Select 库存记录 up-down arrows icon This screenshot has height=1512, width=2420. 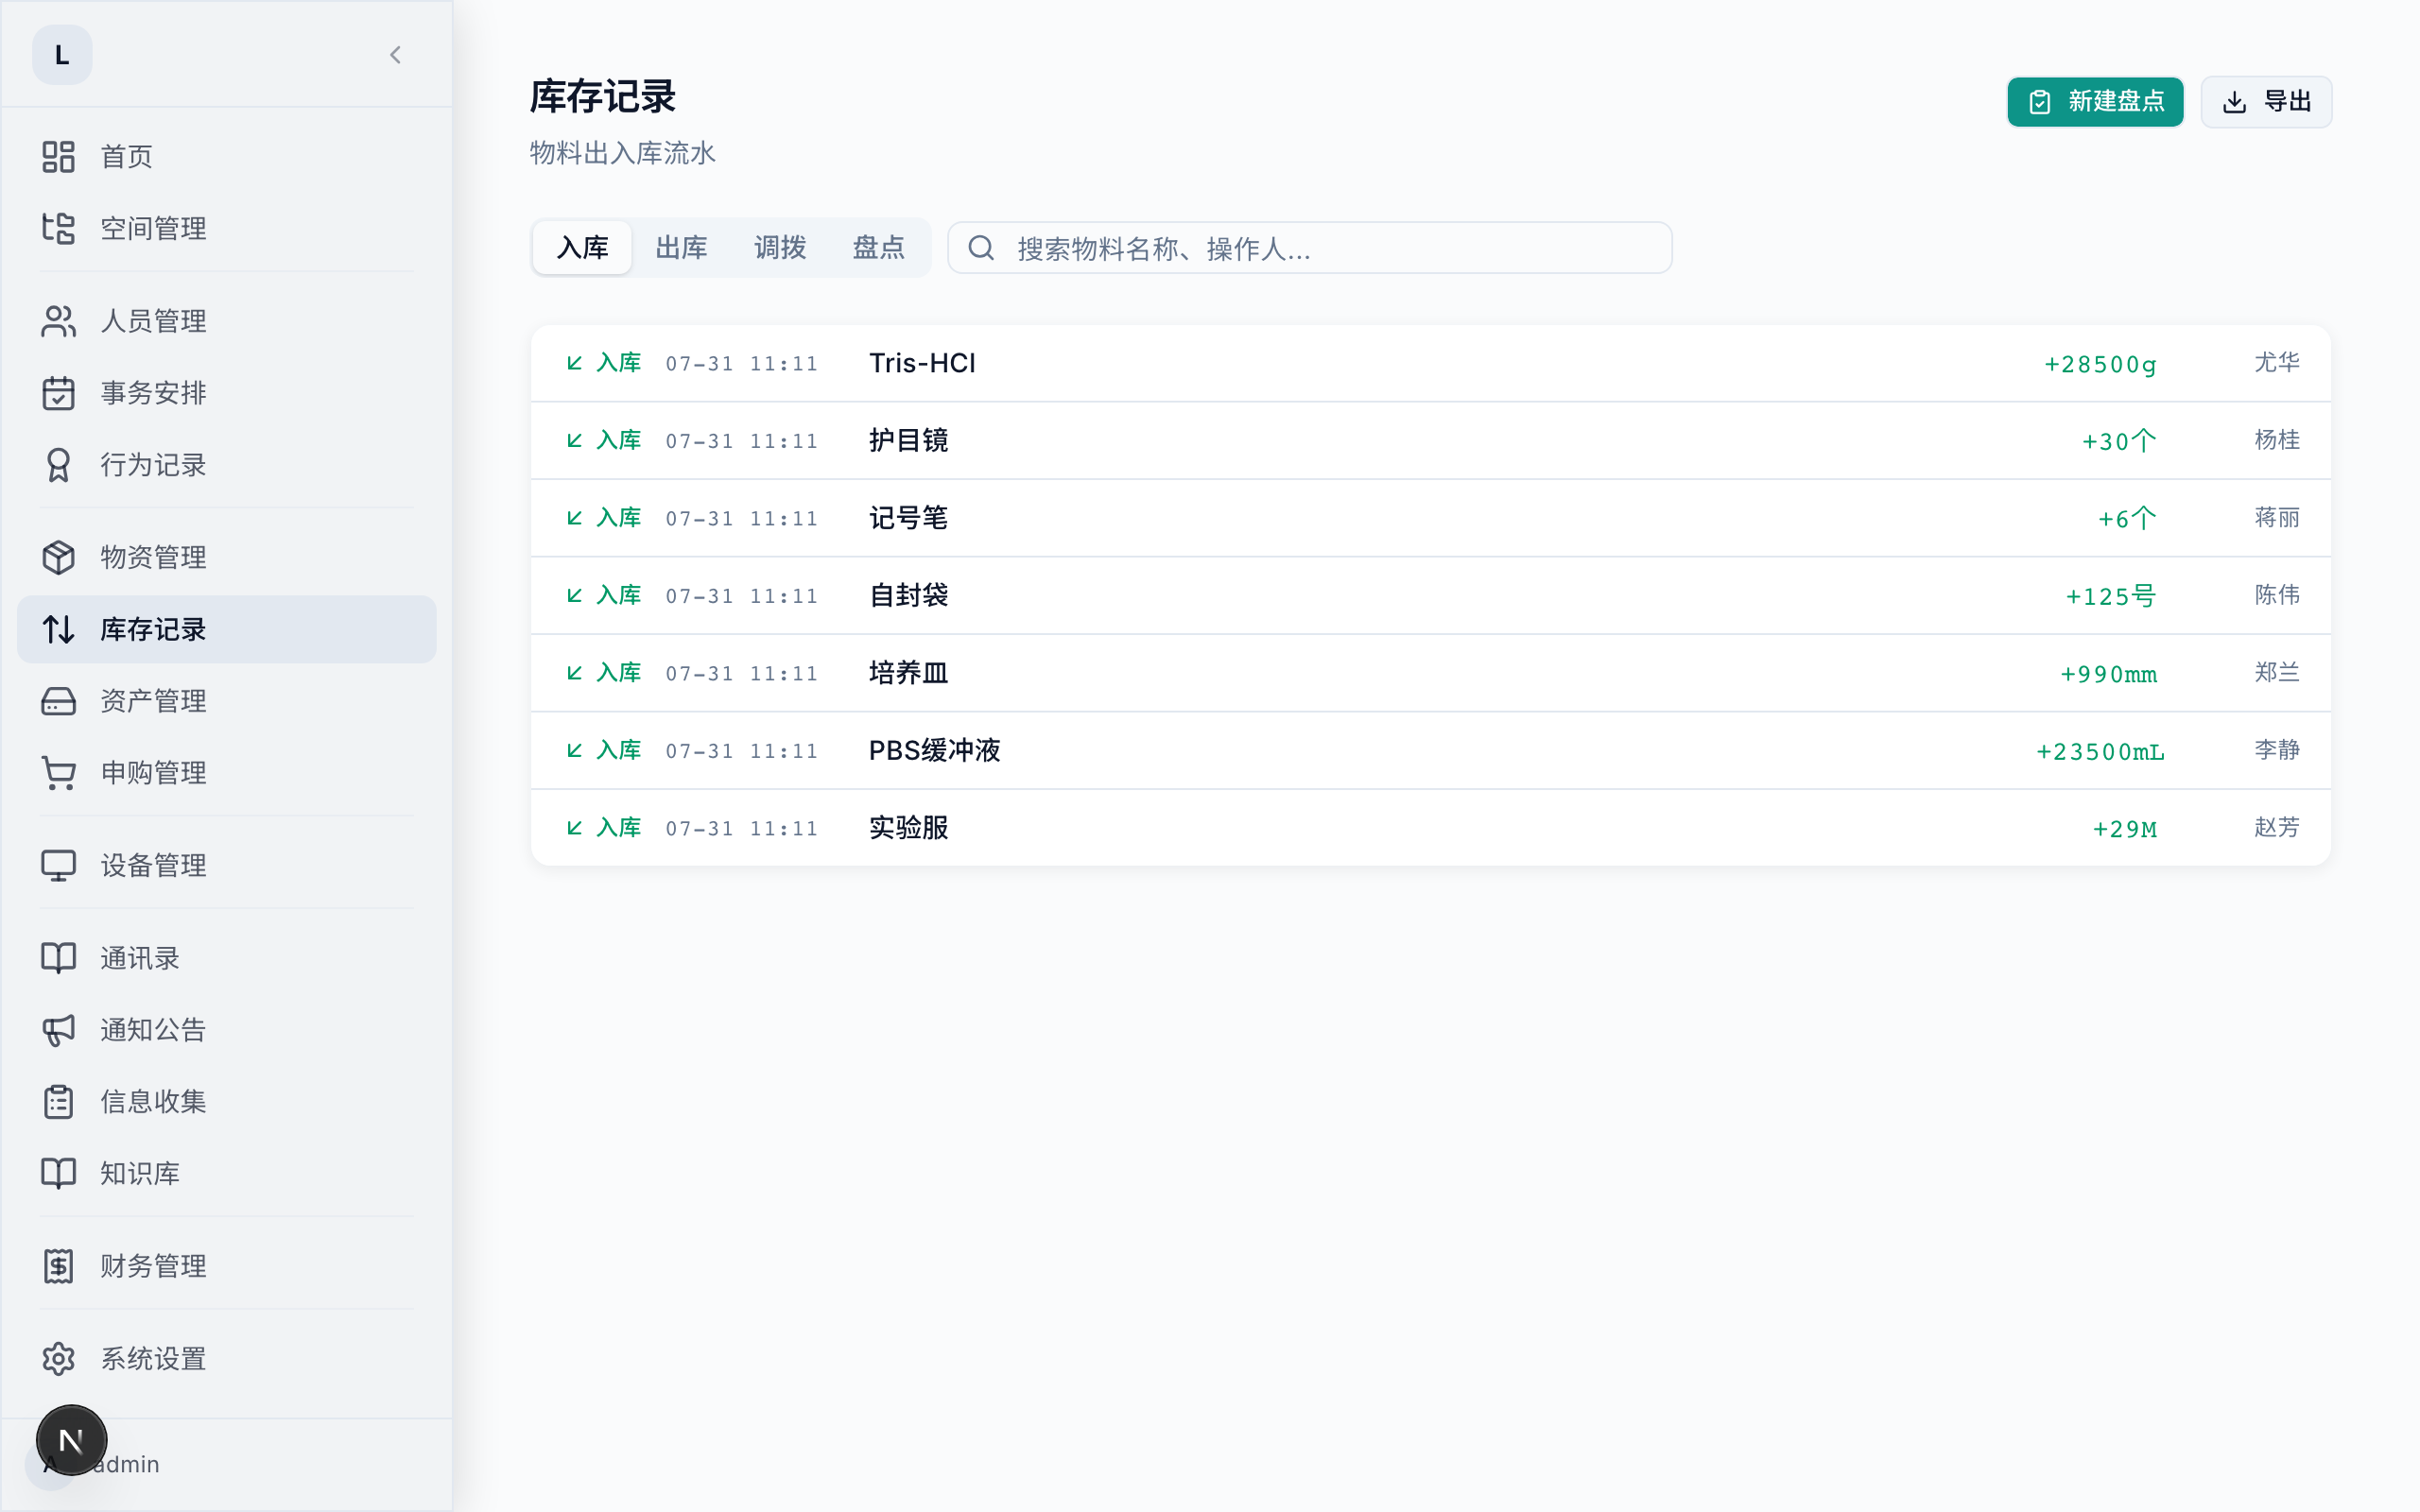[58, 629]
